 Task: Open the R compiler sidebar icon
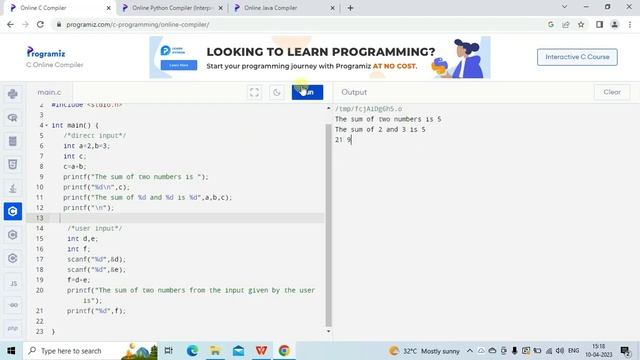13,118
